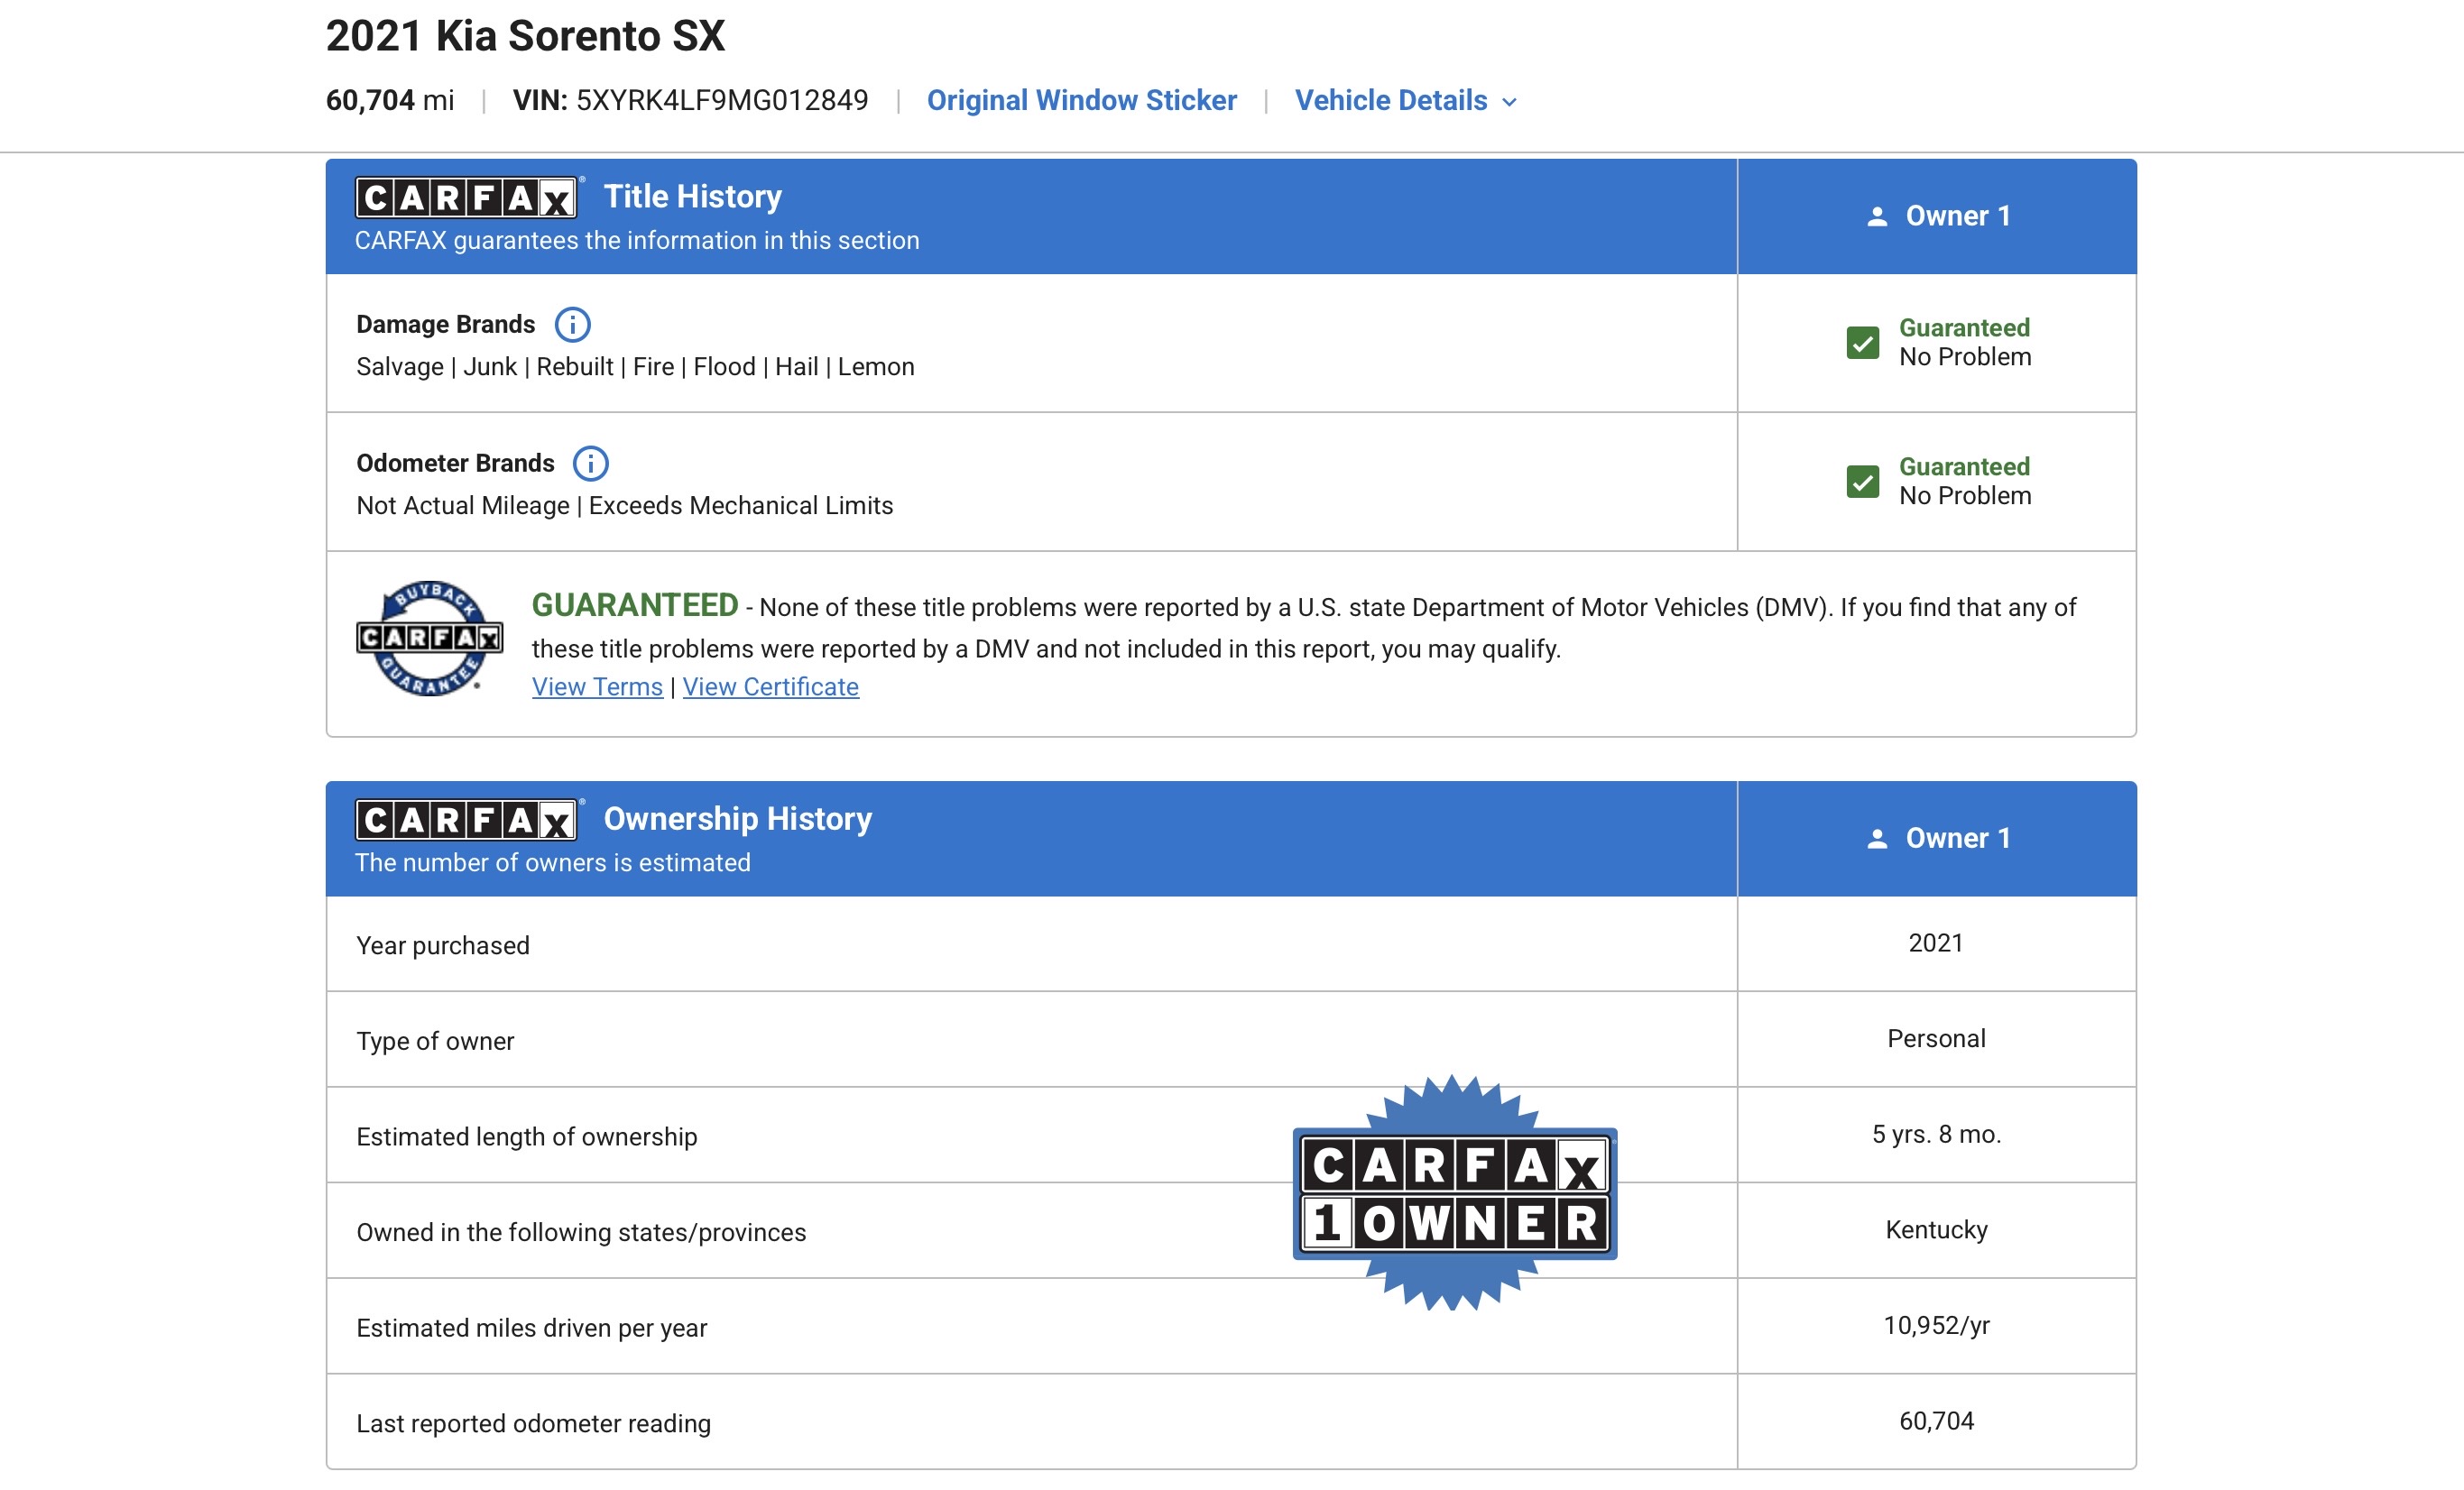Click the 2021 year purchased value

pos(1936,942)
